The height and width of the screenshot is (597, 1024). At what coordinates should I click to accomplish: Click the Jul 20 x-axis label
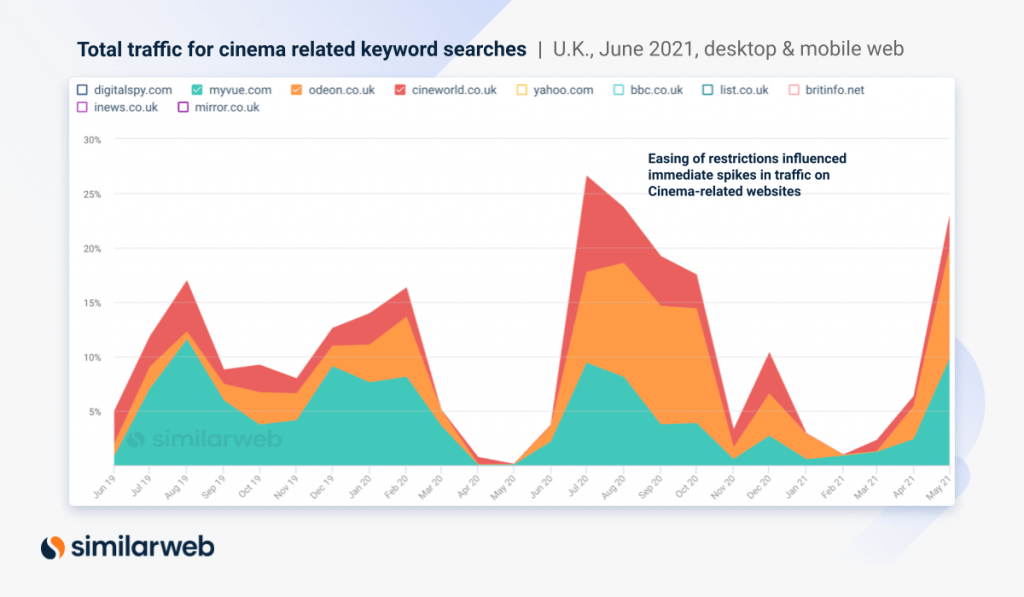click(577, 487)
